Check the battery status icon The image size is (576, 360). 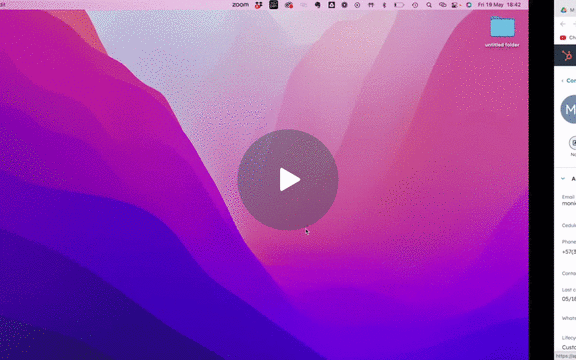coord(399,5)
